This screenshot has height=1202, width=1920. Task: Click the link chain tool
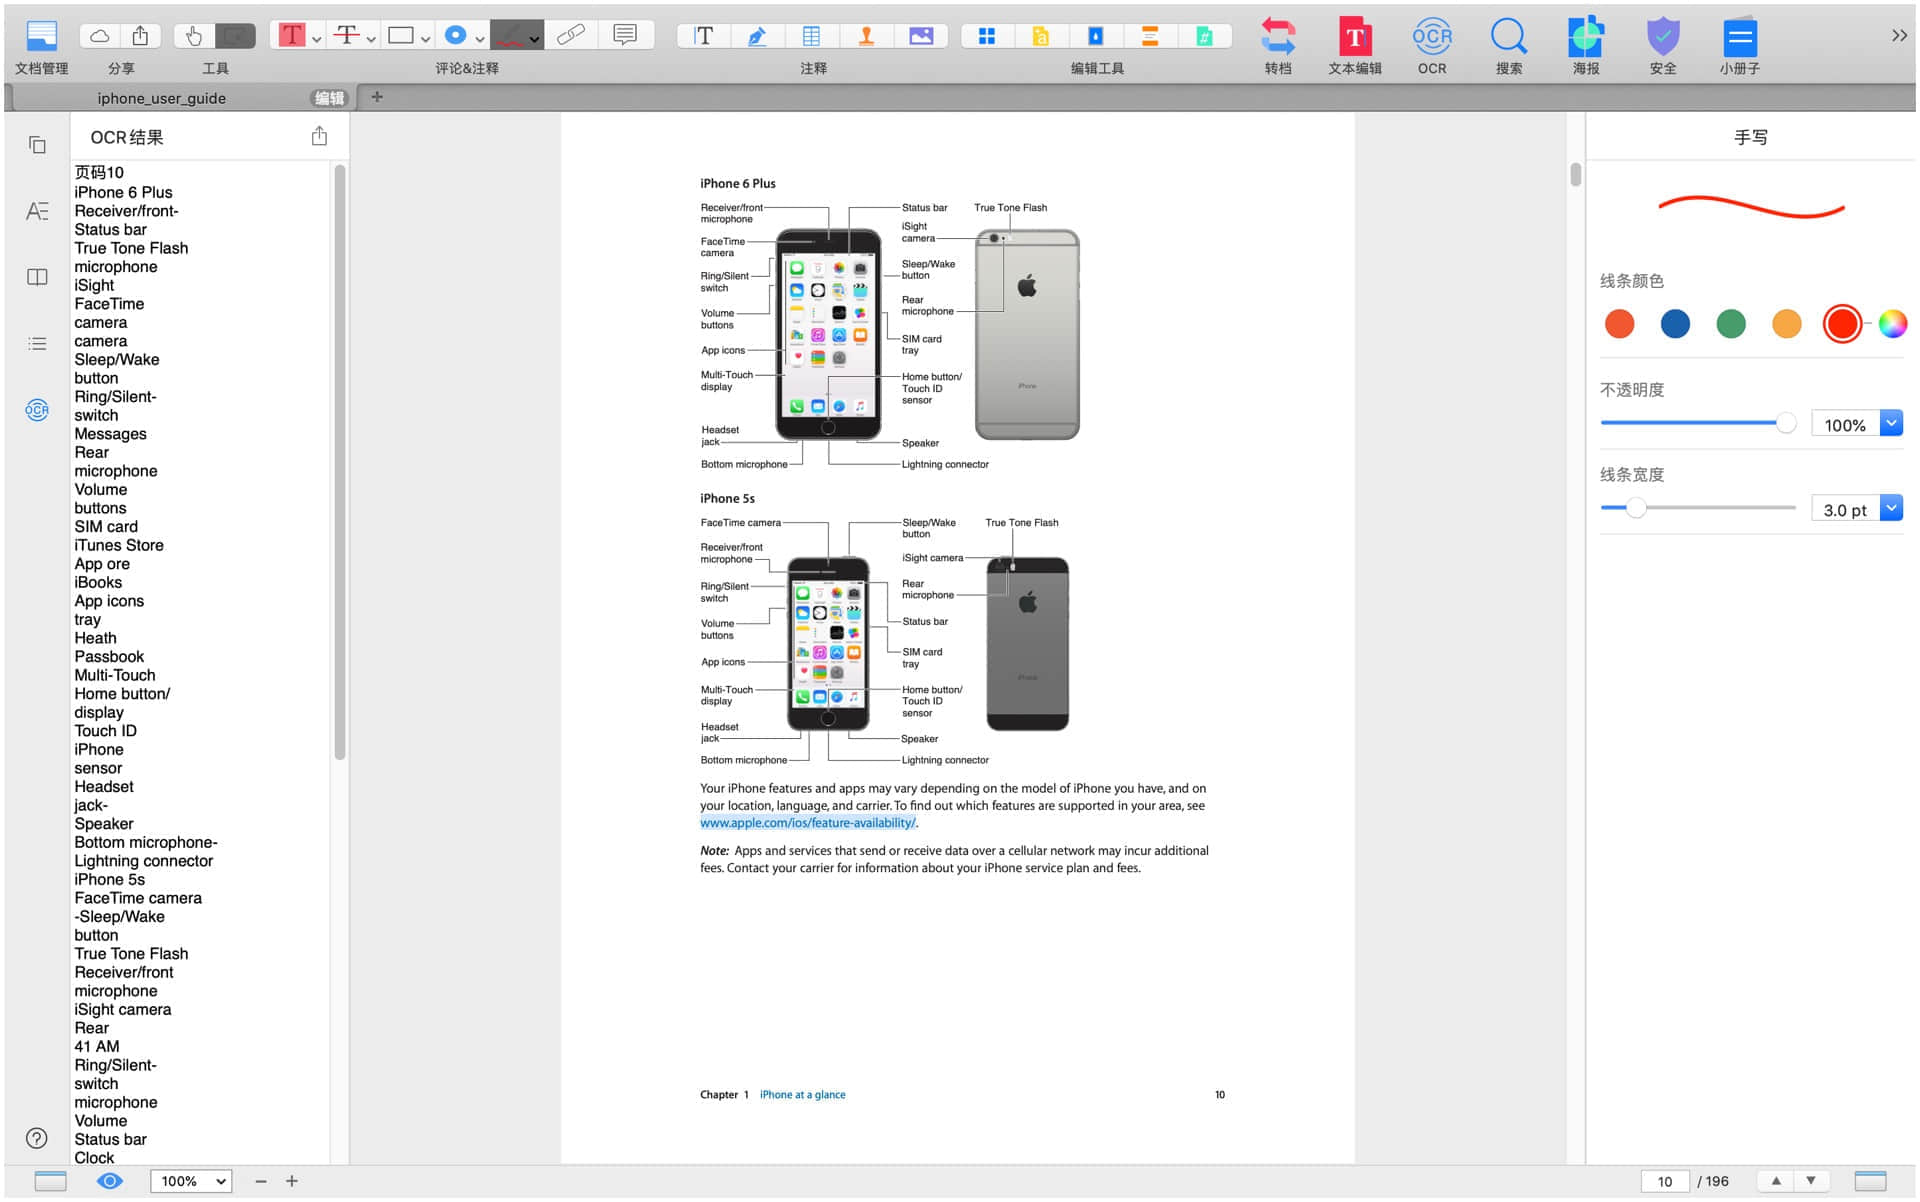570,36
